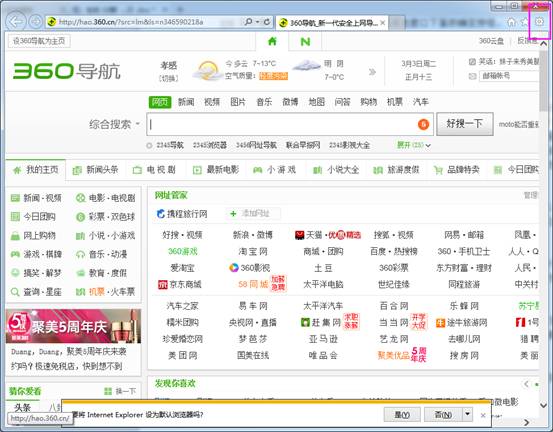Open the 电视剧 category tab
The width and height of the screenshot is (553, 432).
coord(154,170)
